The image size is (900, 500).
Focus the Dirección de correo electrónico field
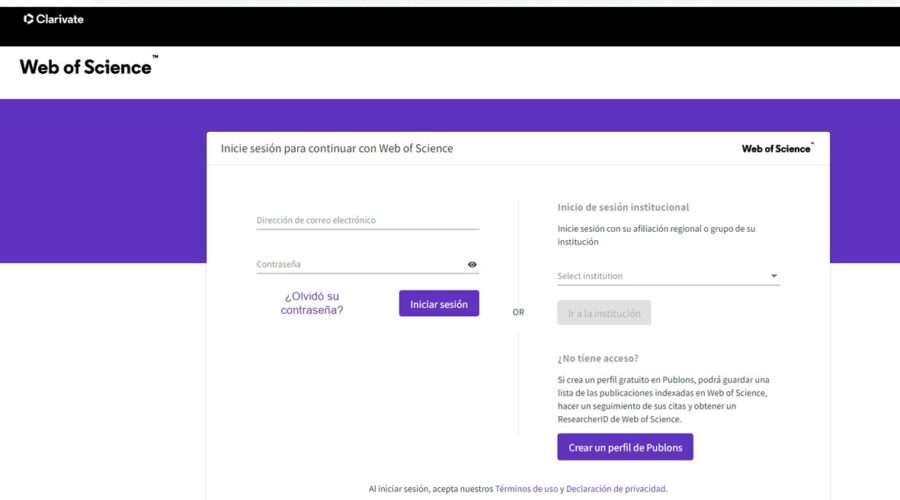tap(367, 220)
